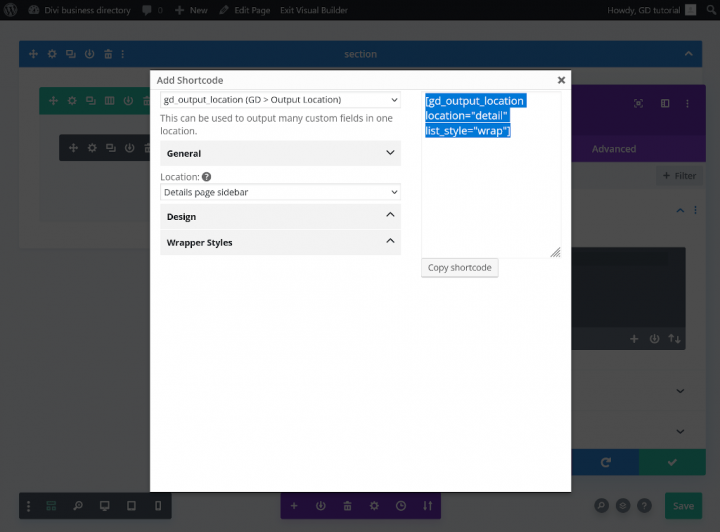Click Exit Visual Builder
The image size is (720, 532).
(315, 10)
